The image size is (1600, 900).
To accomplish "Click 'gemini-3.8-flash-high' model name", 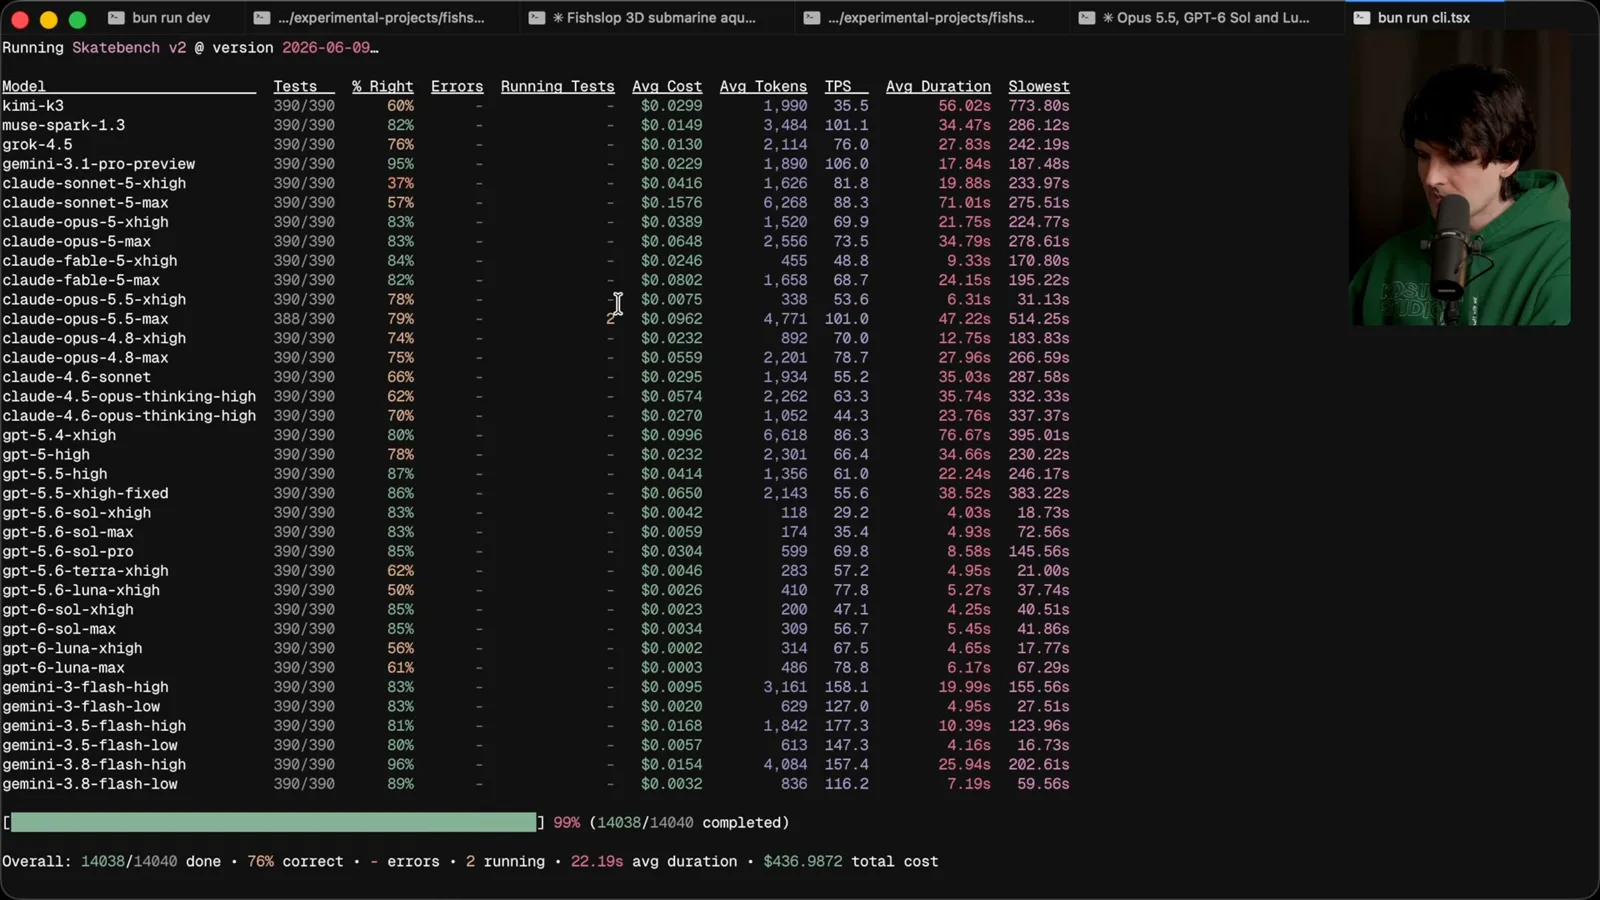I will 94,765.
